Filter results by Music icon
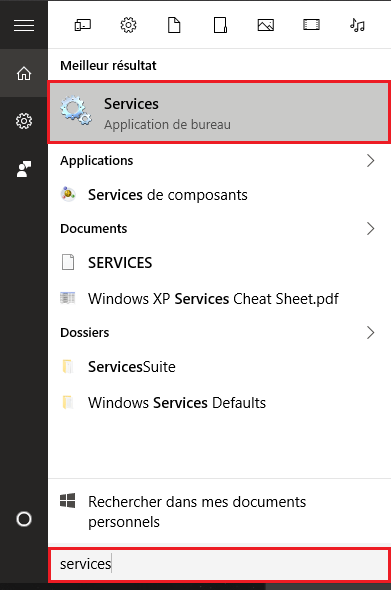This screenshot has height=590, width=391. [x=357, y=25]
